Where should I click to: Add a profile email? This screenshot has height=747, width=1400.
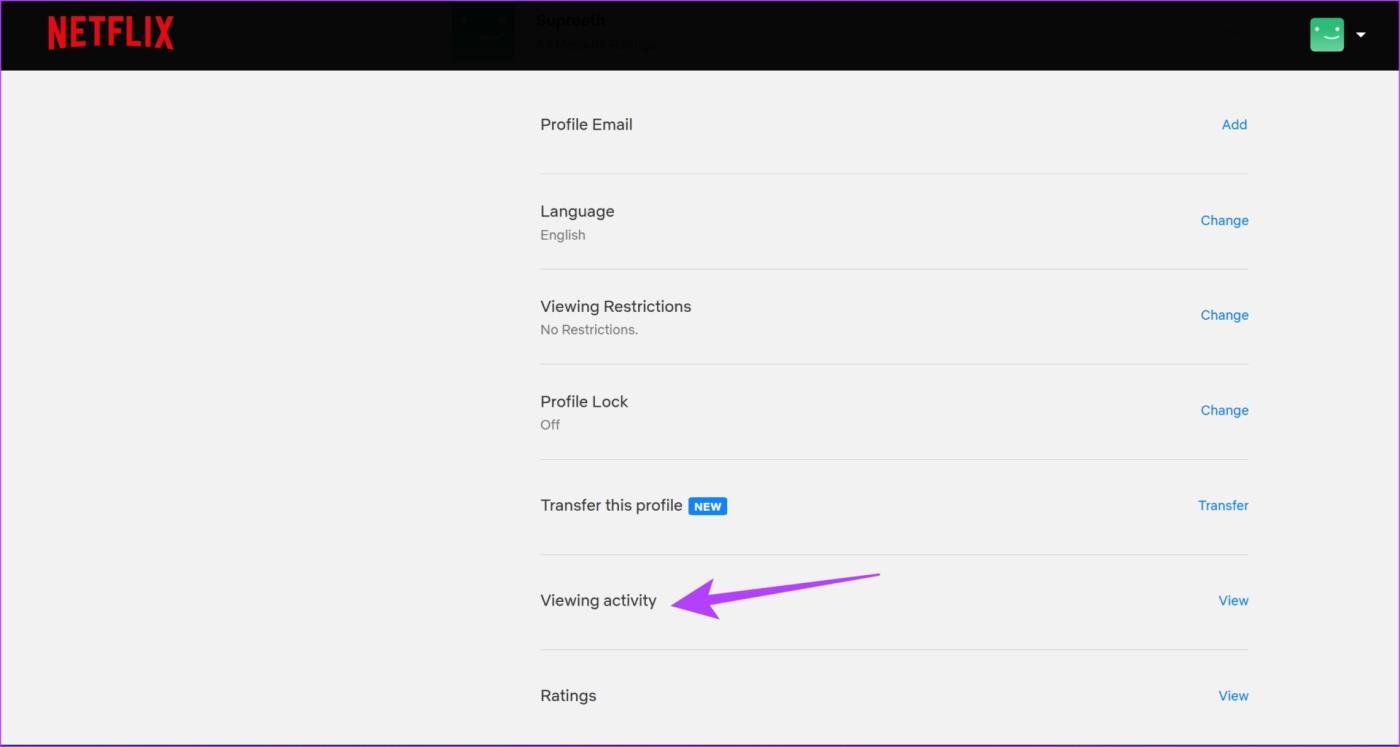click(1234, 125)
